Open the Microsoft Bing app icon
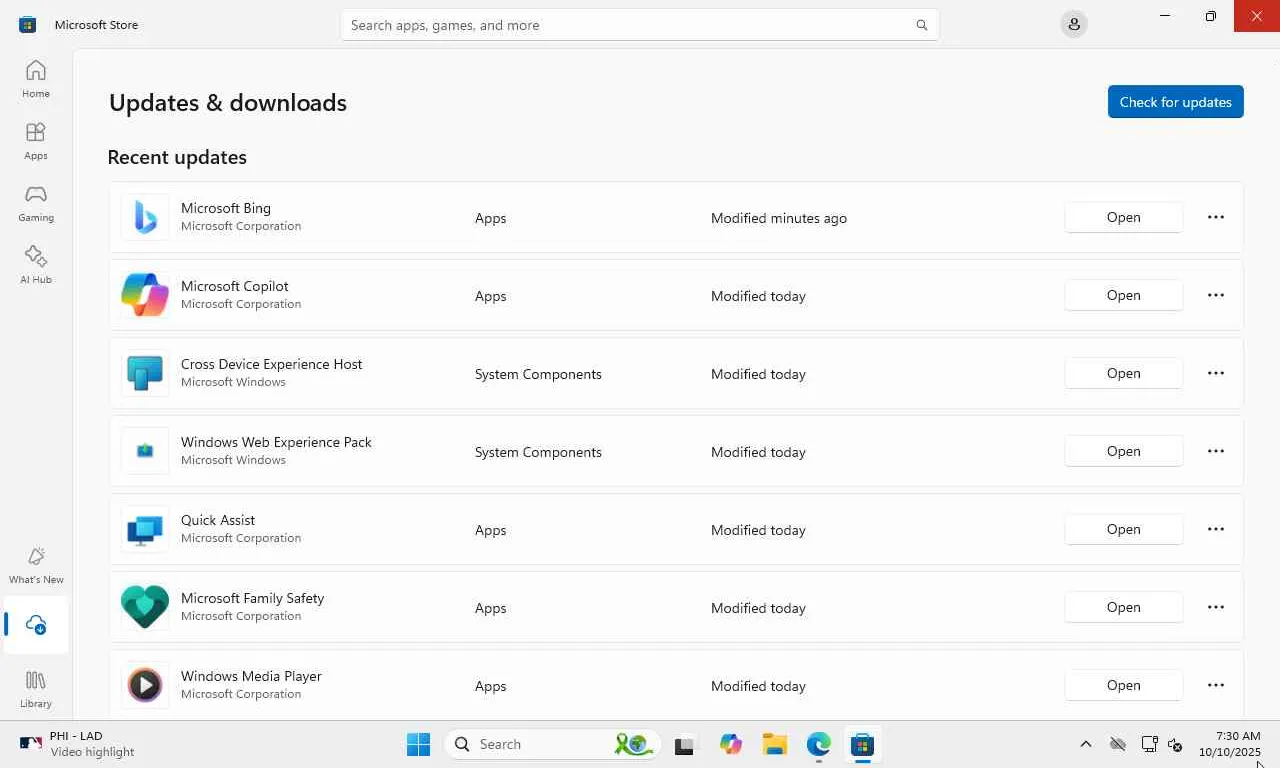1280x768 pixels. pos(145,217)
